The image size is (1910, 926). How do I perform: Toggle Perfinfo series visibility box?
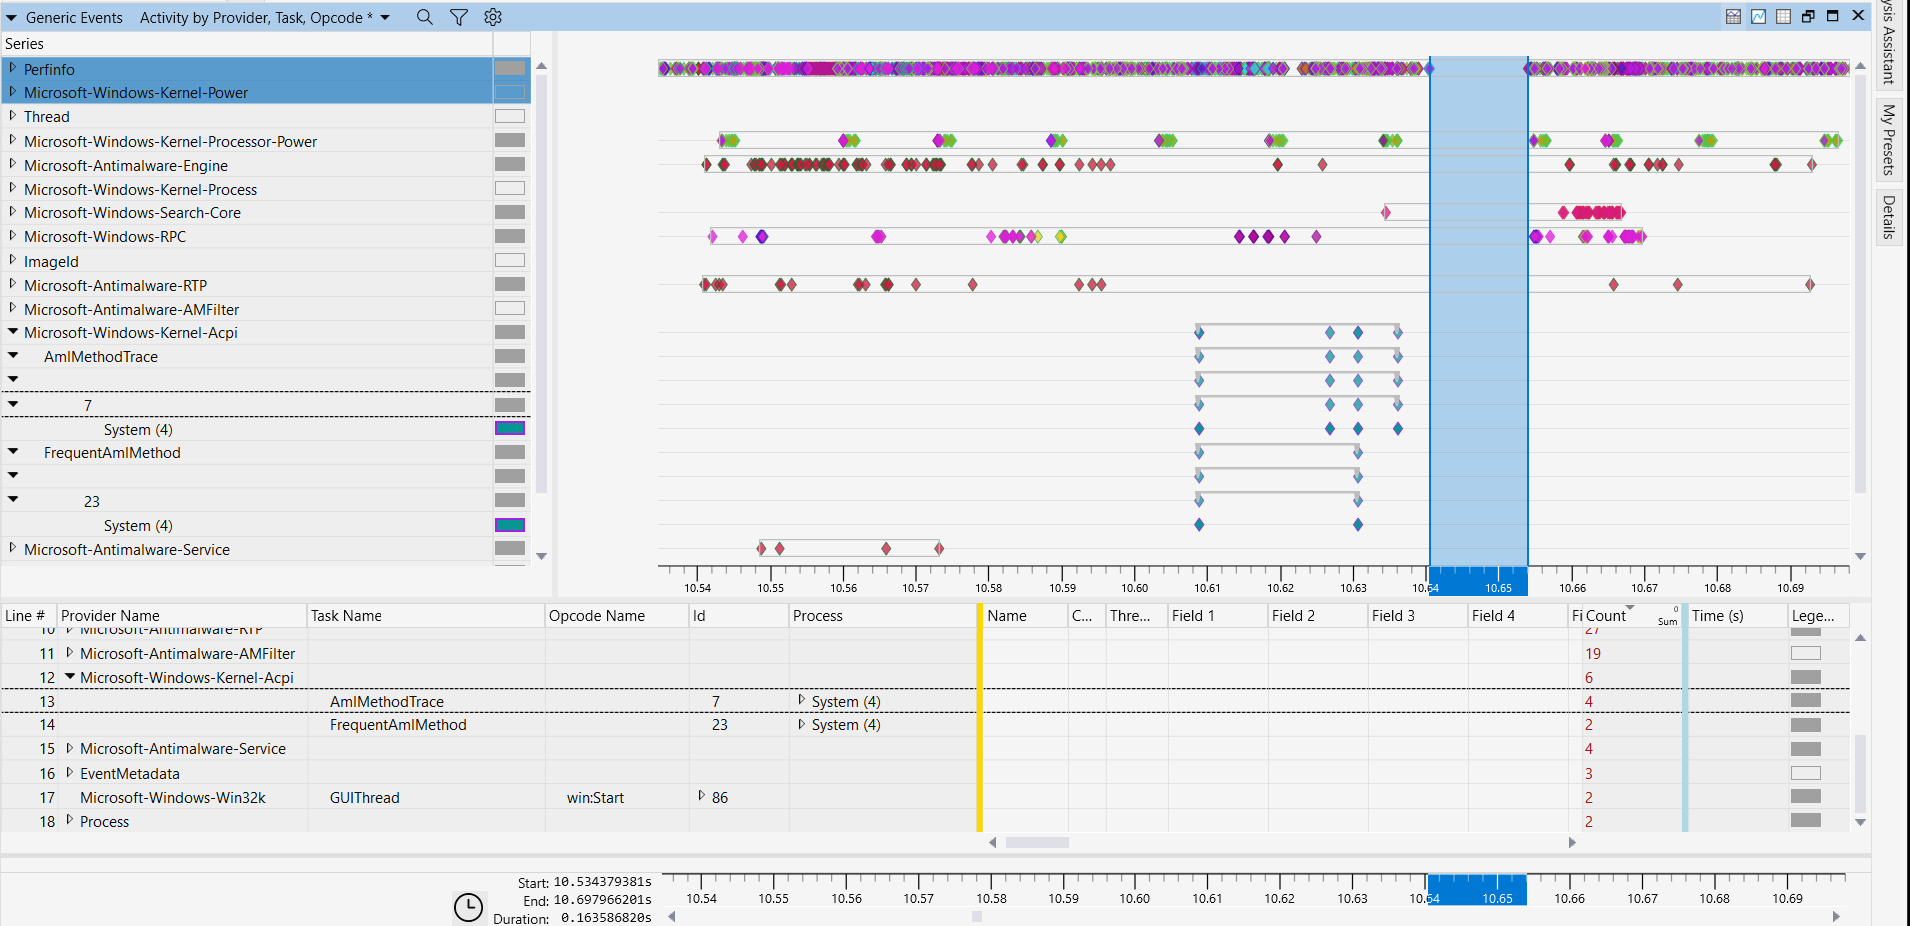pyautogui.click(x=510, y=68)
